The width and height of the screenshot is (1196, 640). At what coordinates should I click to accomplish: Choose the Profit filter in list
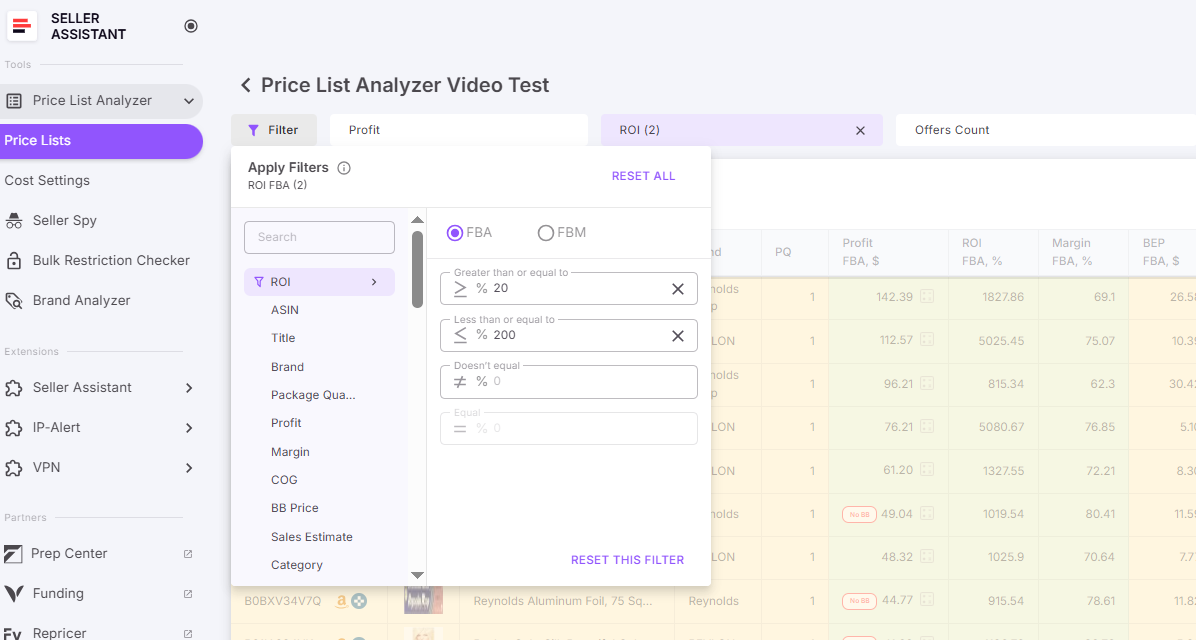tap(286, 423)
